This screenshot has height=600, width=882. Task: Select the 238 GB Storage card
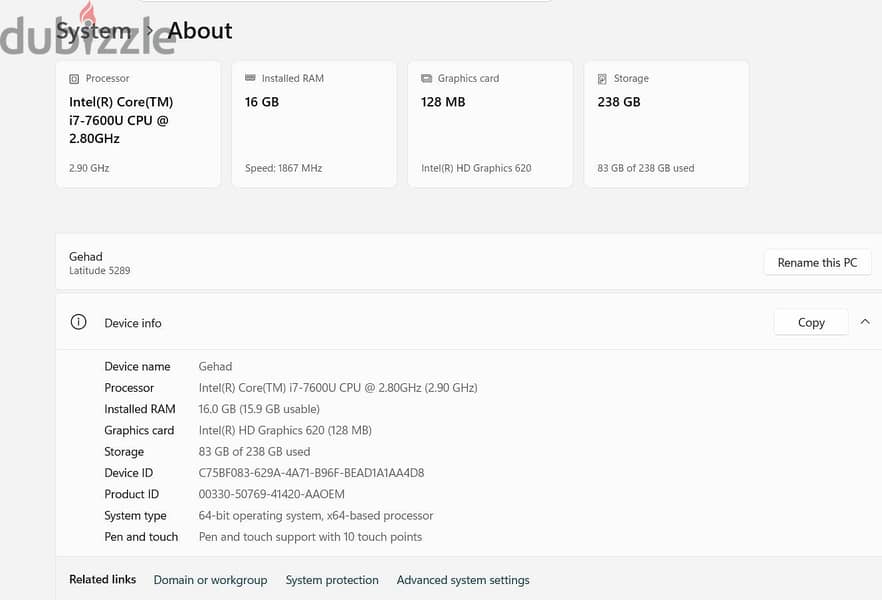[x=666, y=124]
